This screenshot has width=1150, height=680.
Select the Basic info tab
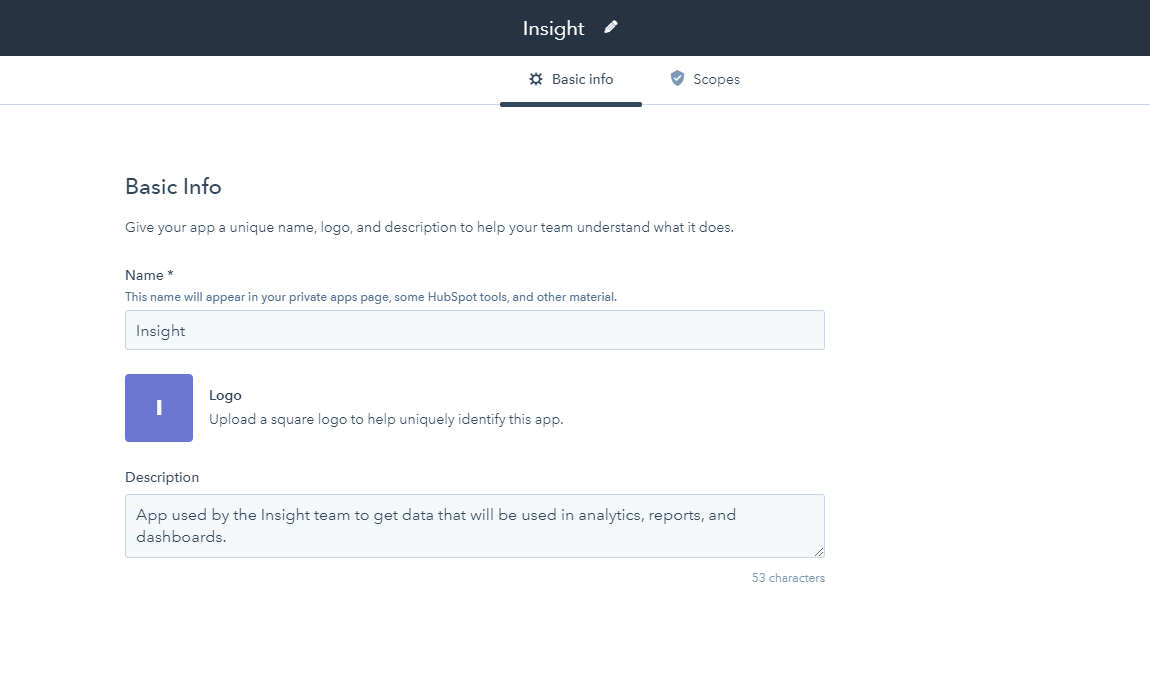(571, 78)
